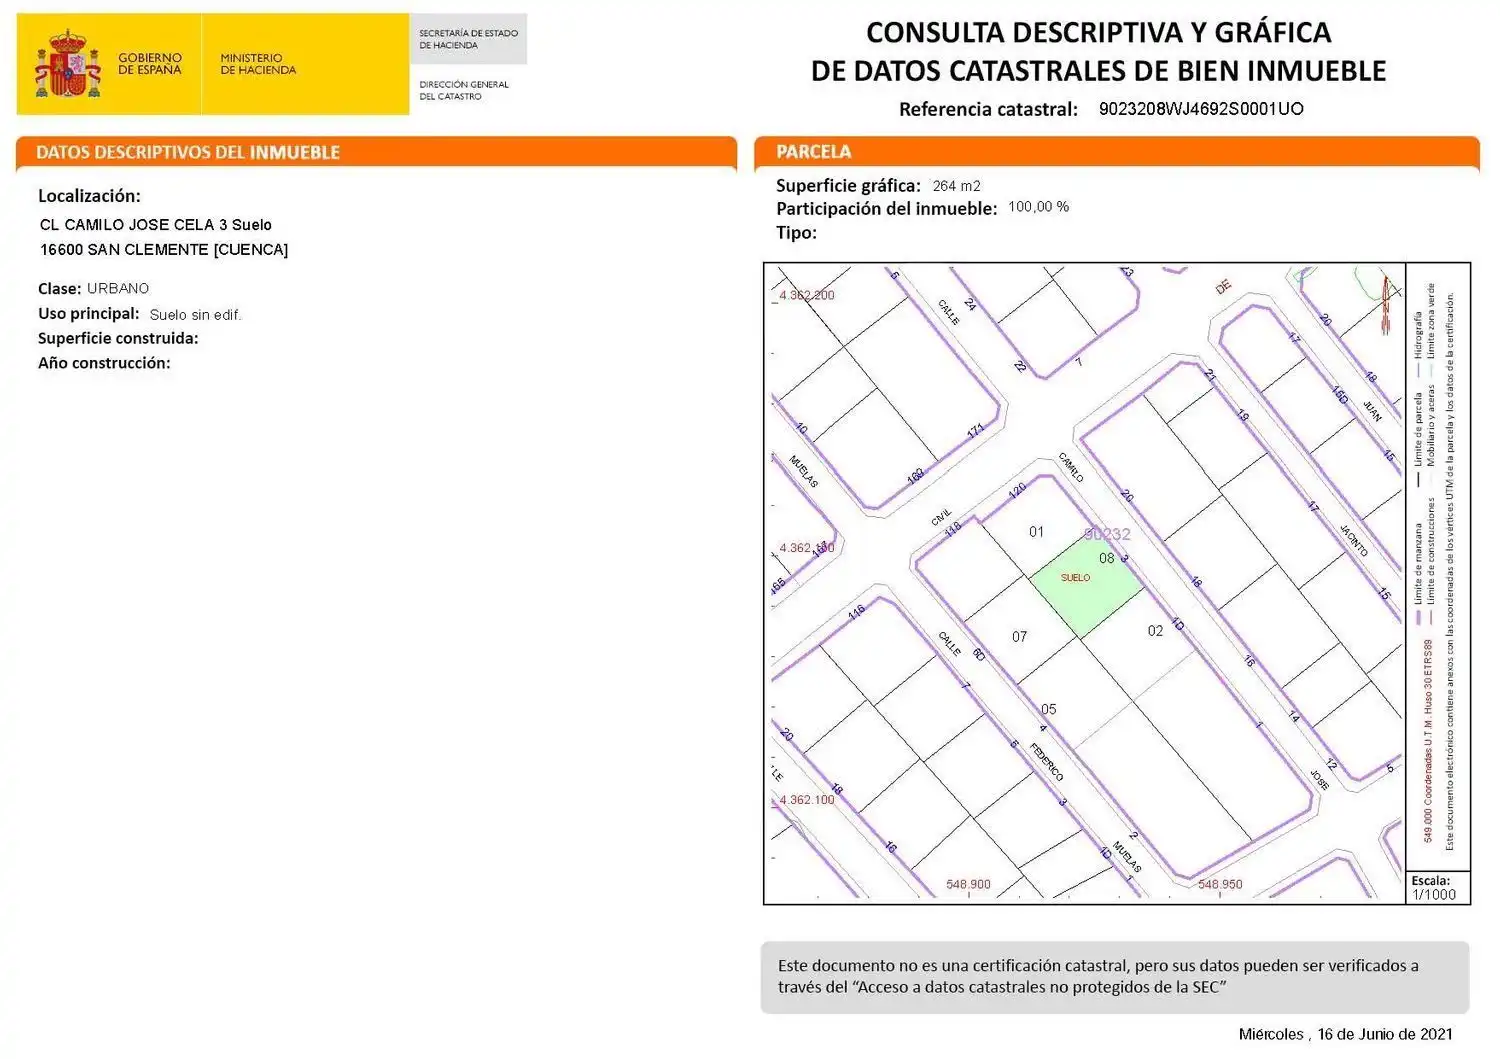Click the 'Superficie construida:' label
The width and height of the screenshot is (1500, 1059).
tap(118, 338)
